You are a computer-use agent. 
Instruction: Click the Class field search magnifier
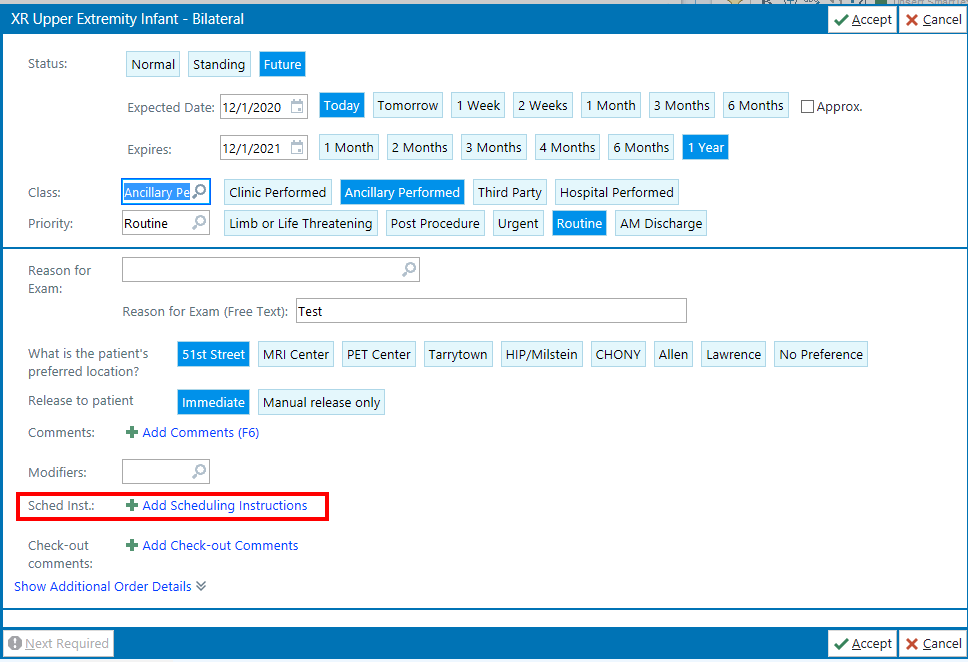point(199,191)
